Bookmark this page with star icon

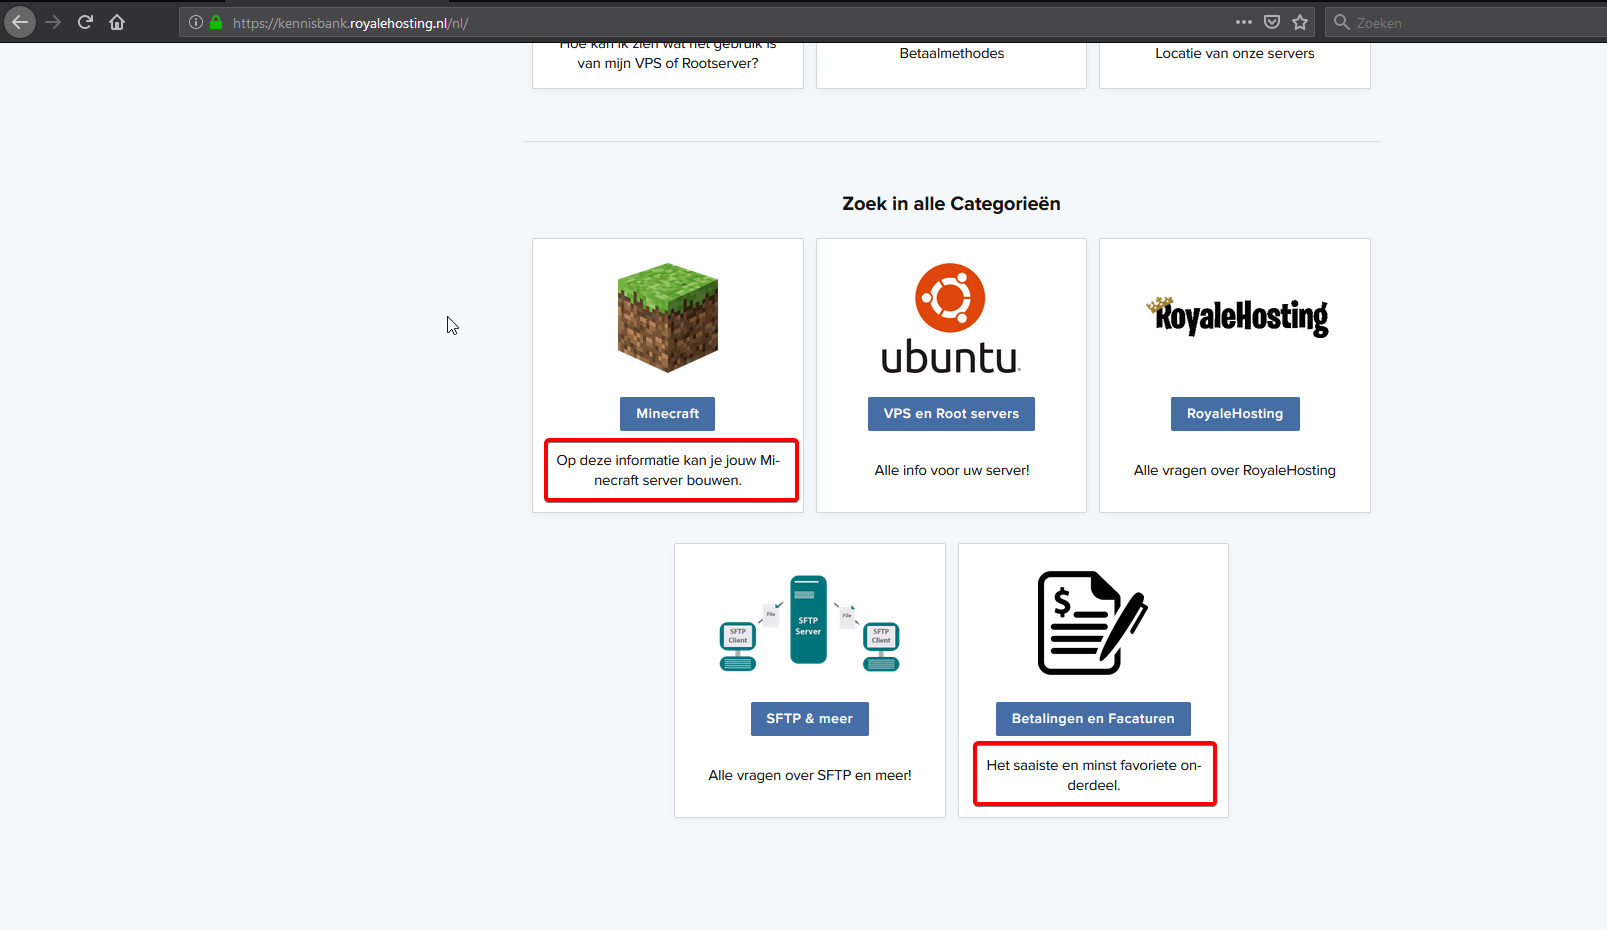tap(1300, 22)
